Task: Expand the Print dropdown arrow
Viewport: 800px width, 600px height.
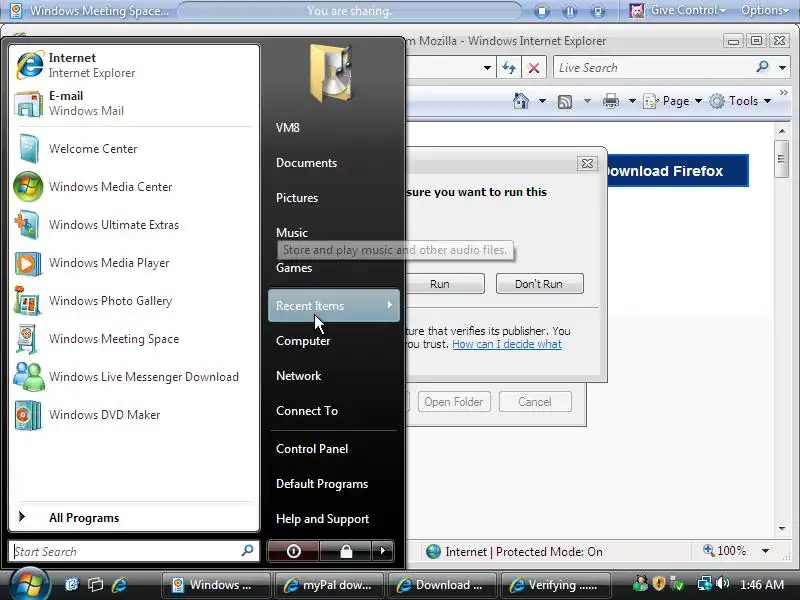Action: pos(632,101)
